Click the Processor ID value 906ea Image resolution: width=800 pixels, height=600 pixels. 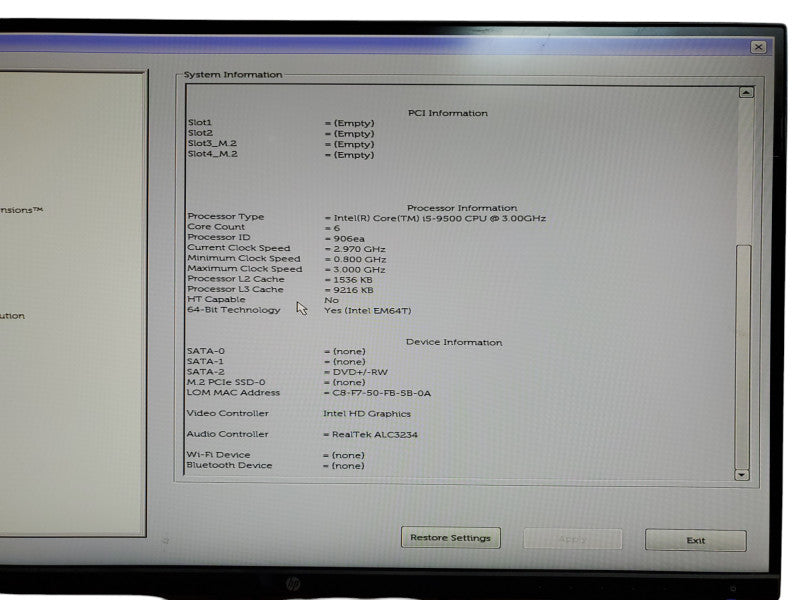pyautogui.click(x=349, y=239)
